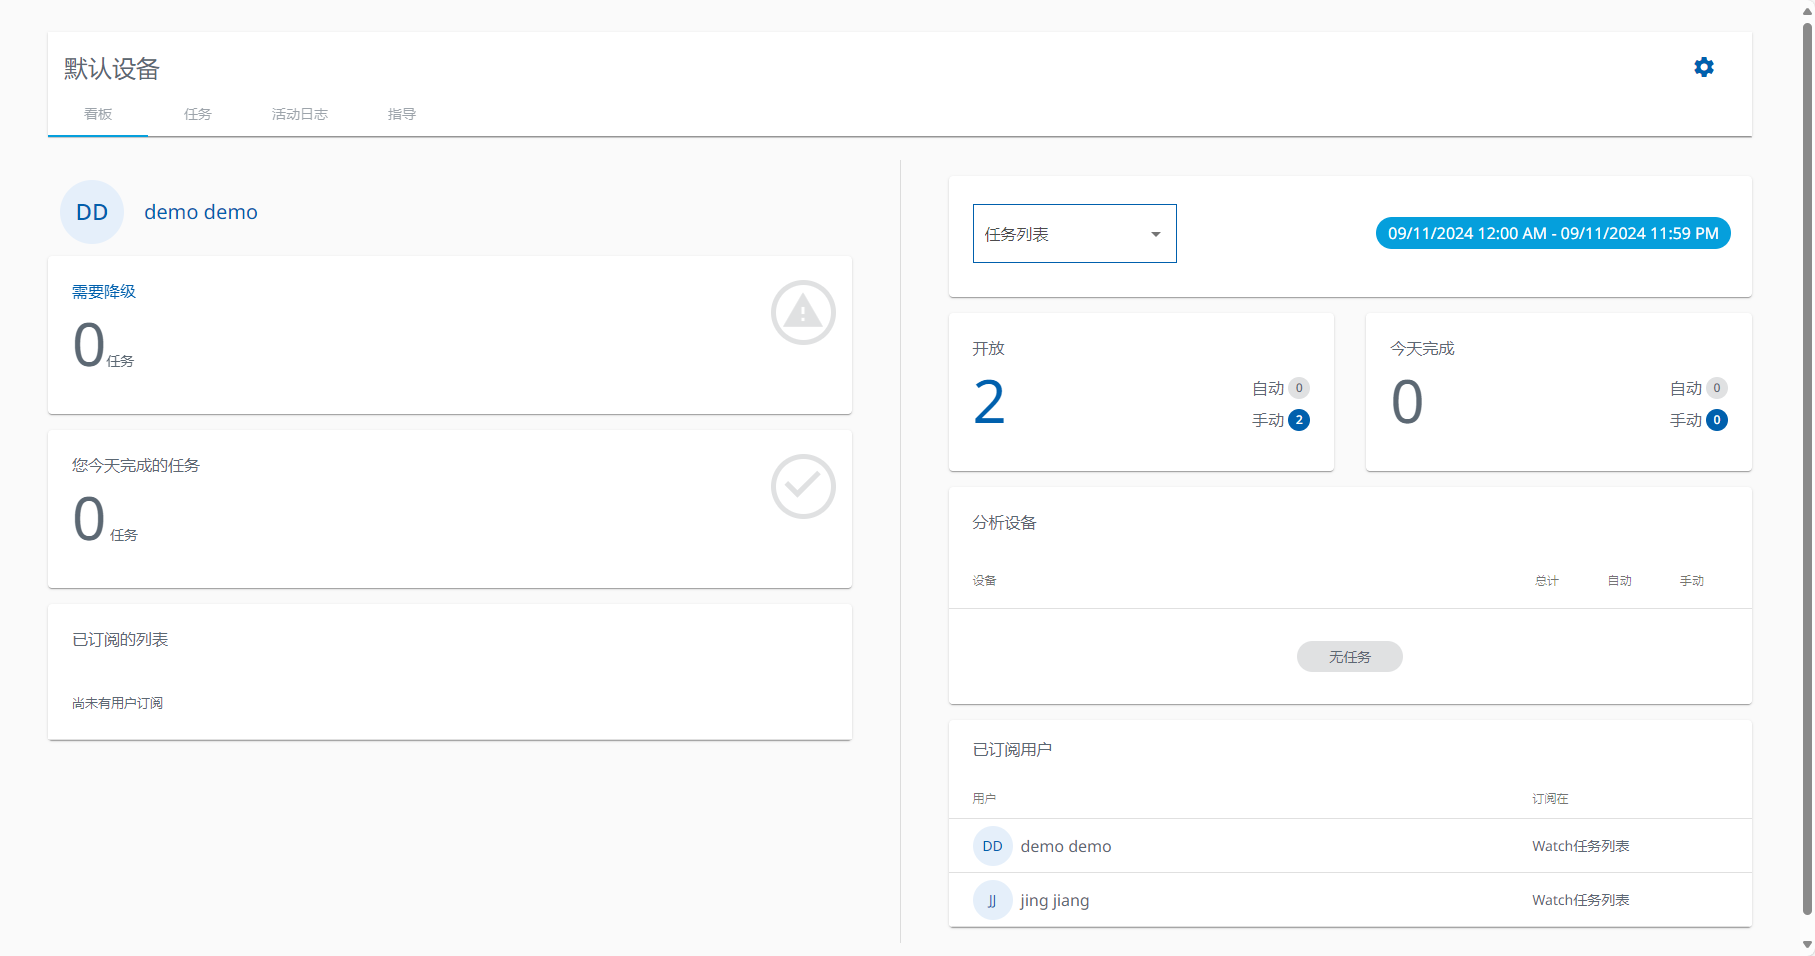Click automatic count badge under 今天完成
Screen dimensions: 1815x956
point(1716,388)
